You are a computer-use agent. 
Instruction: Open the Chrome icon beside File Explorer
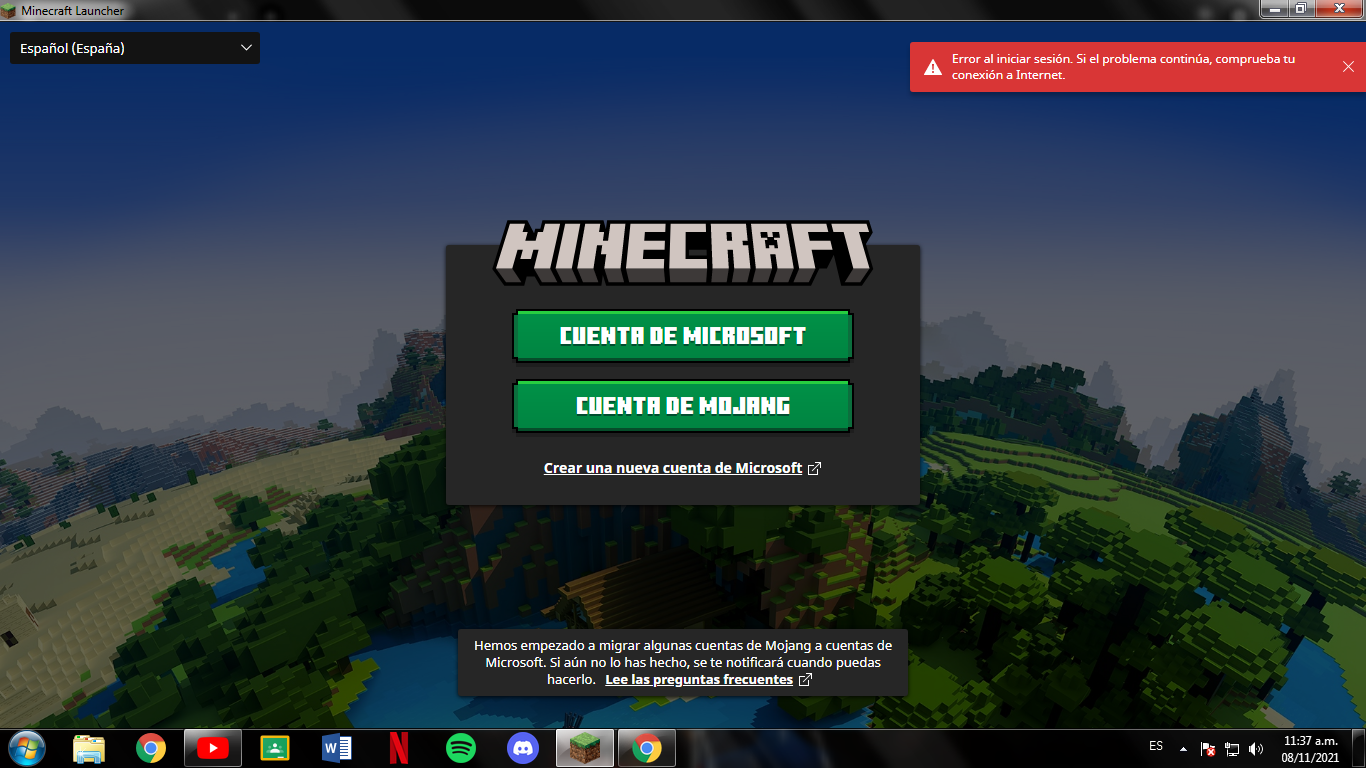[x=151, y=748]
